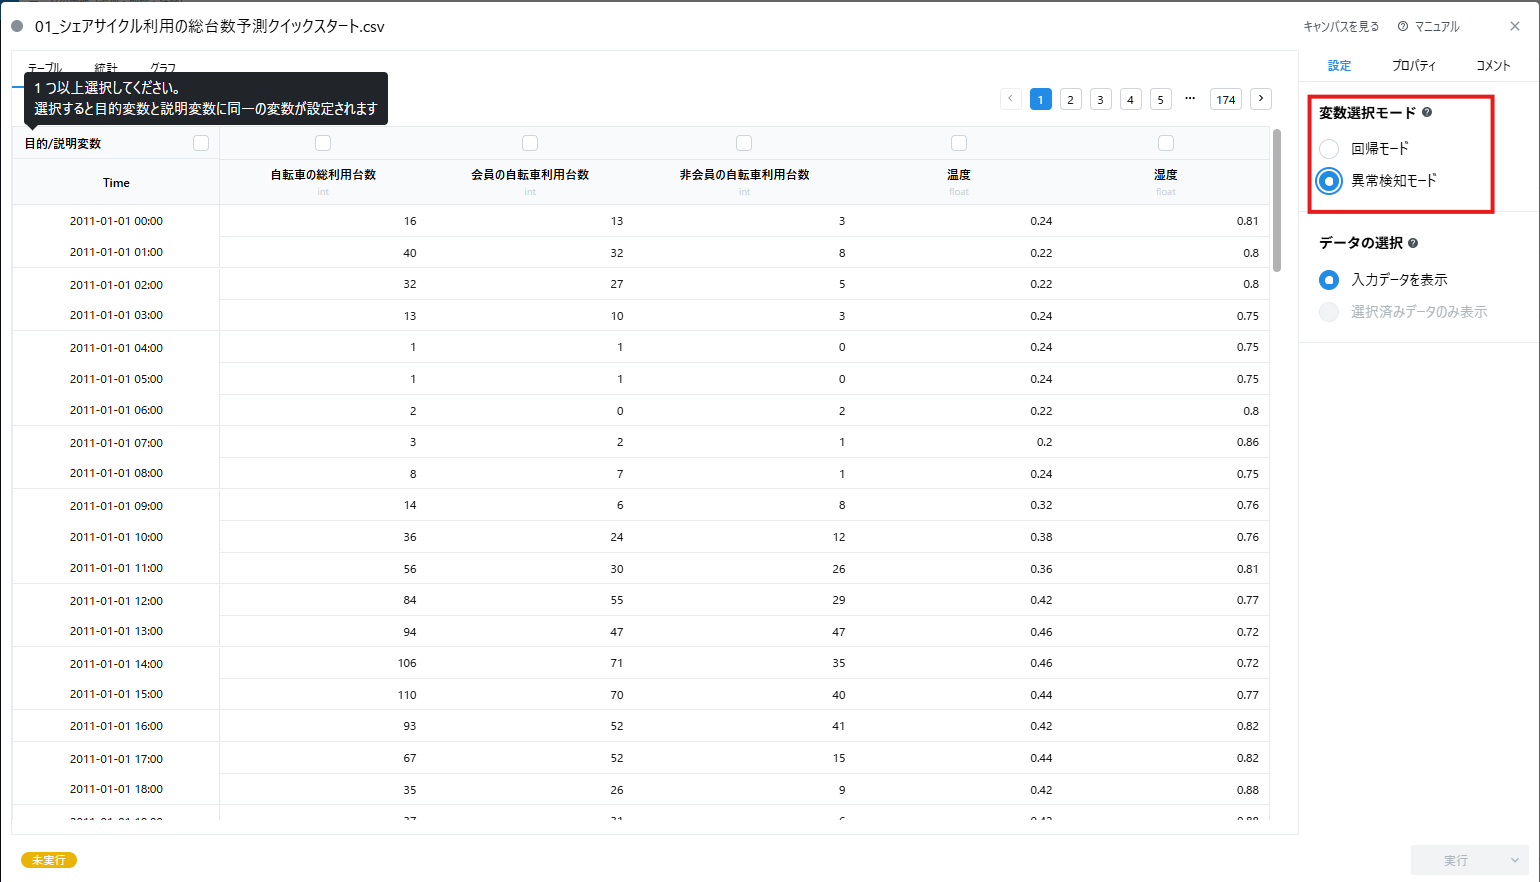Open the 統計 tab
The image size is (1540, 882).
tap(106, 68)
